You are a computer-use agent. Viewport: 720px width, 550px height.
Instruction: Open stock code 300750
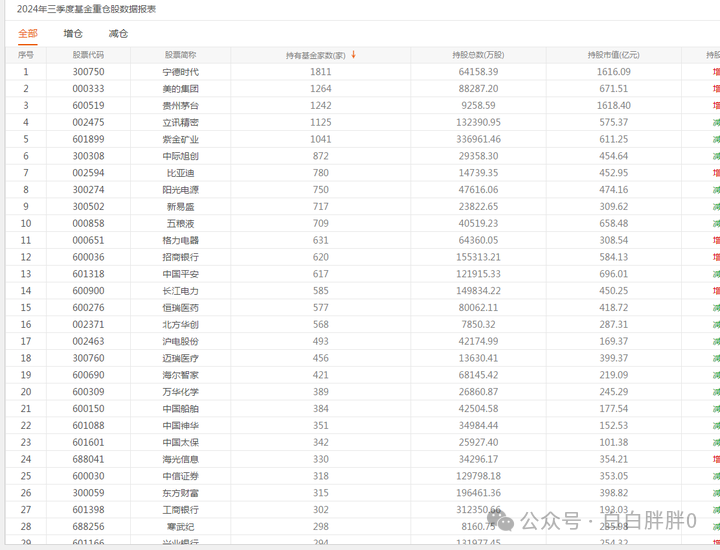[x=88, y=72]
